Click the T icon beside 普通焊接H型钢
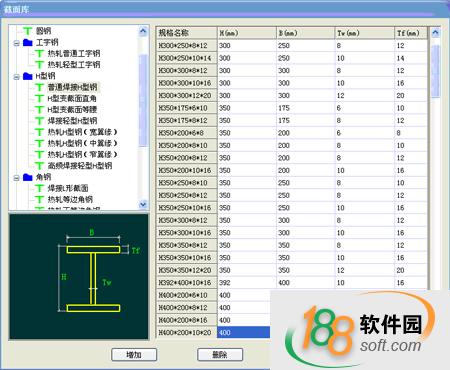Viewport: 450px width, 370px height. coord(39,87)
